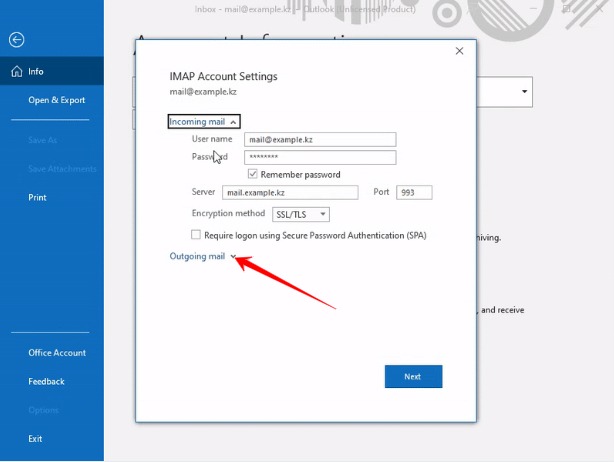Viewport: 614px width, 462px height.
Task: Toggle the Remember password checkbox
Action: tap(253, 174)
